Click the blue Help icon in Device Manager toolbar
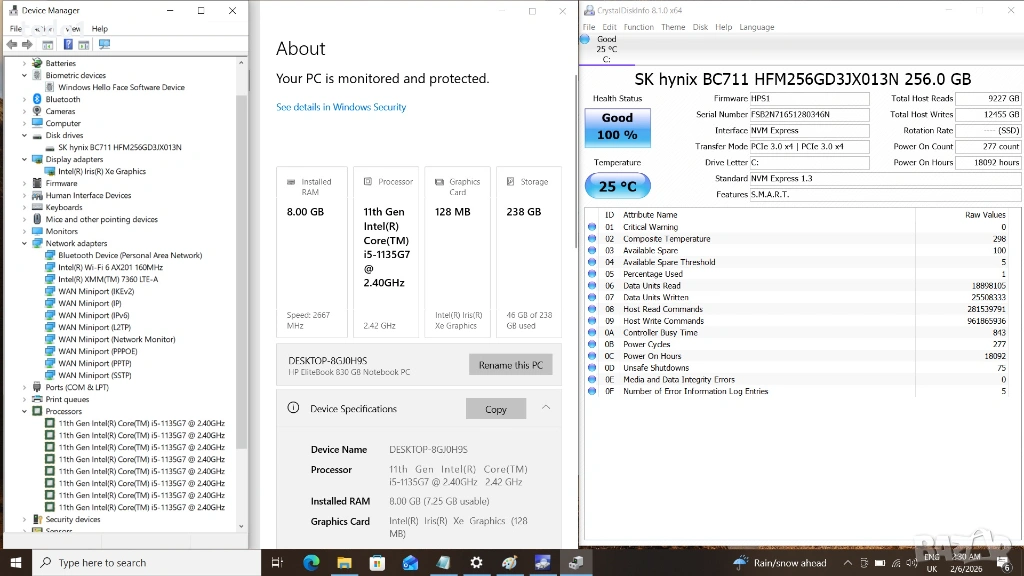 tap(68, 44)
